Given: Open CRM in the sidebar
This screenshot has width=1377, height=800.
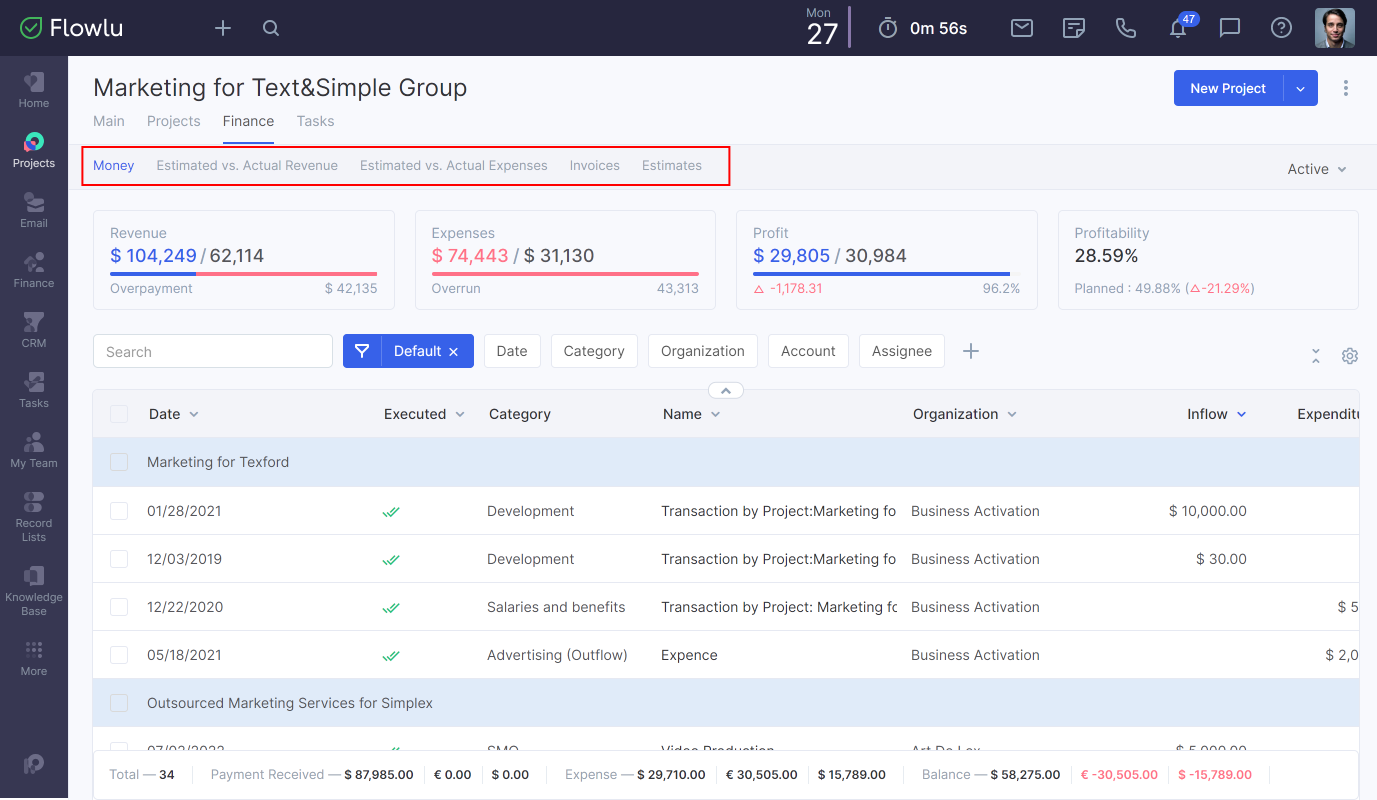Looking at the screenshot, I should (34, 330).
